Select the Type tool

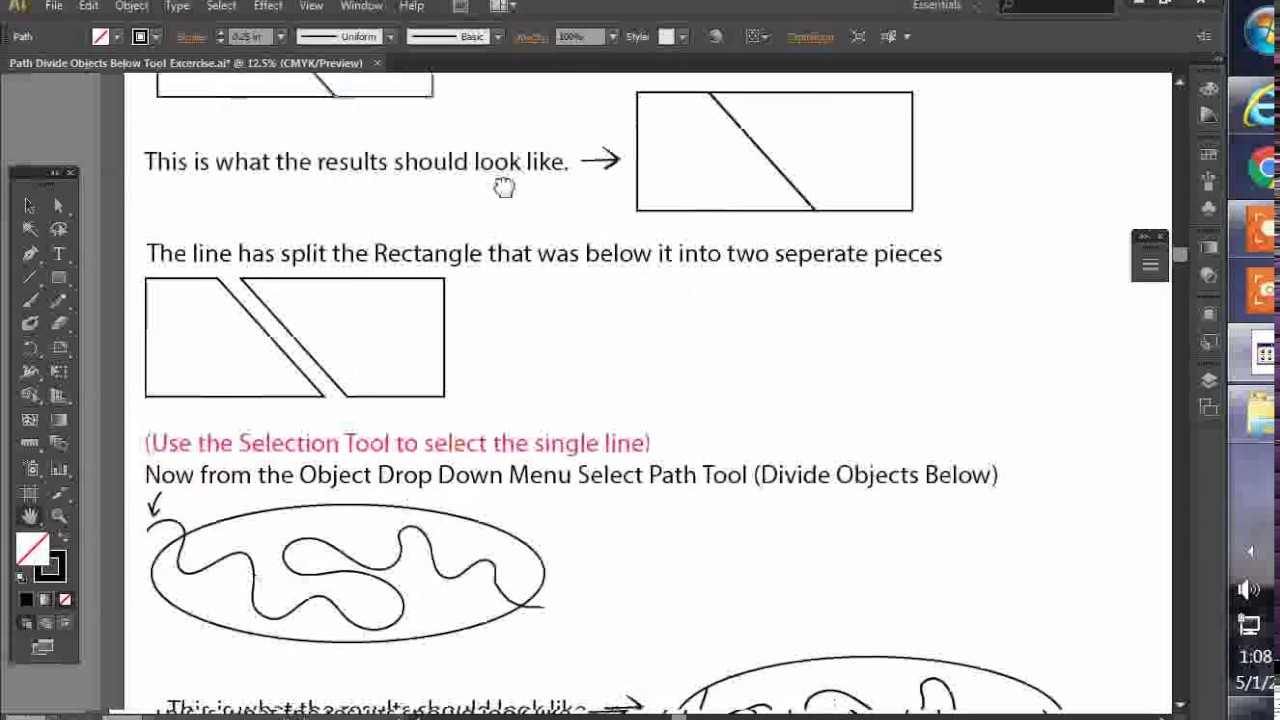point(58,253)
